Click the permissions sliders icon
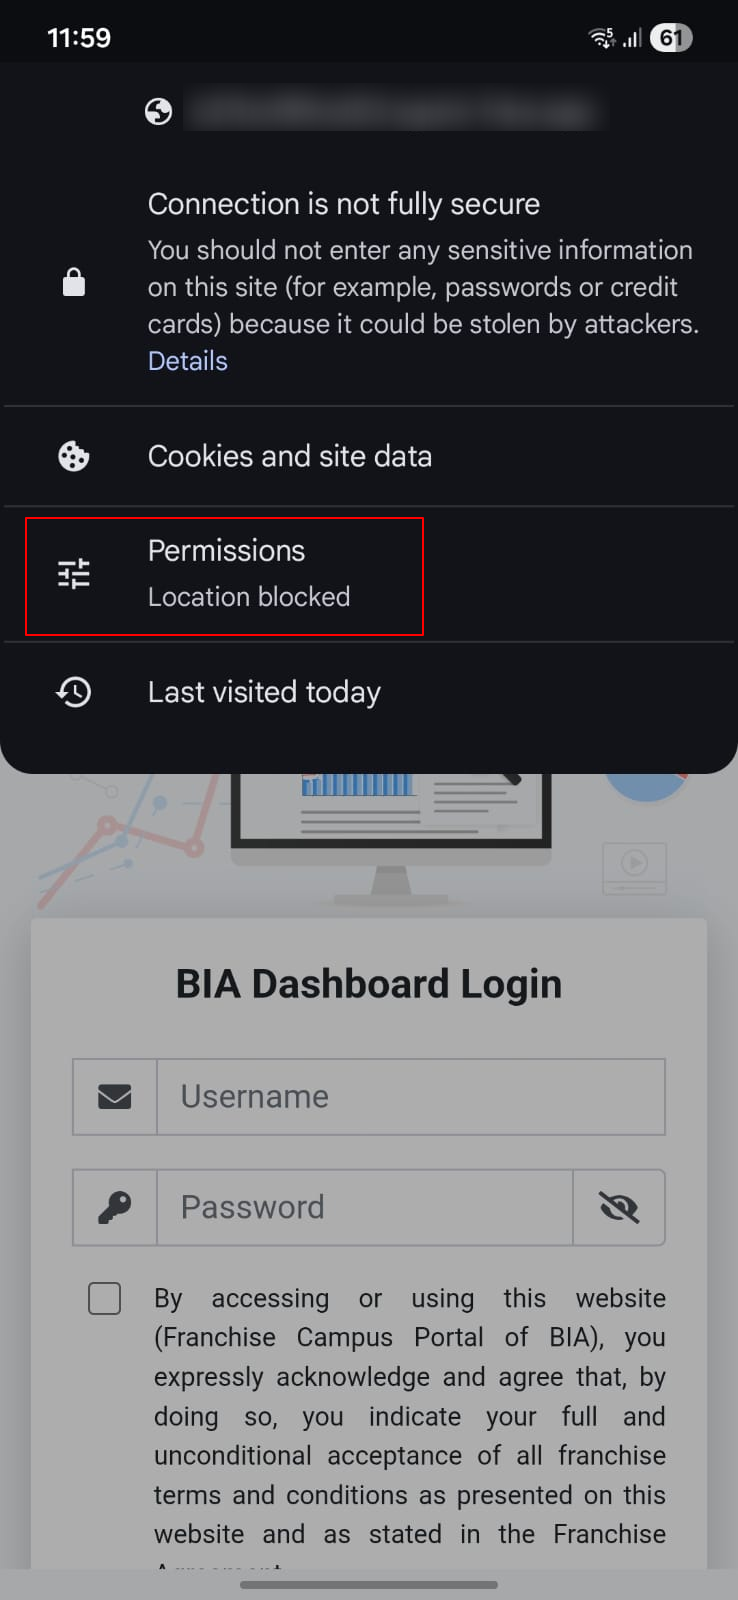 pyautogui.click(x=74, y=573)
